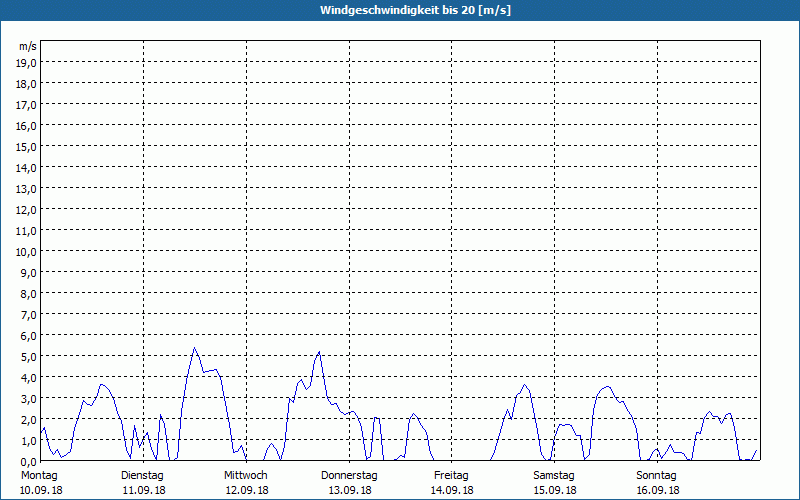Select the 17,0 y-axis value
This screenshot has width=800, height=500.
tap(26, 105)
